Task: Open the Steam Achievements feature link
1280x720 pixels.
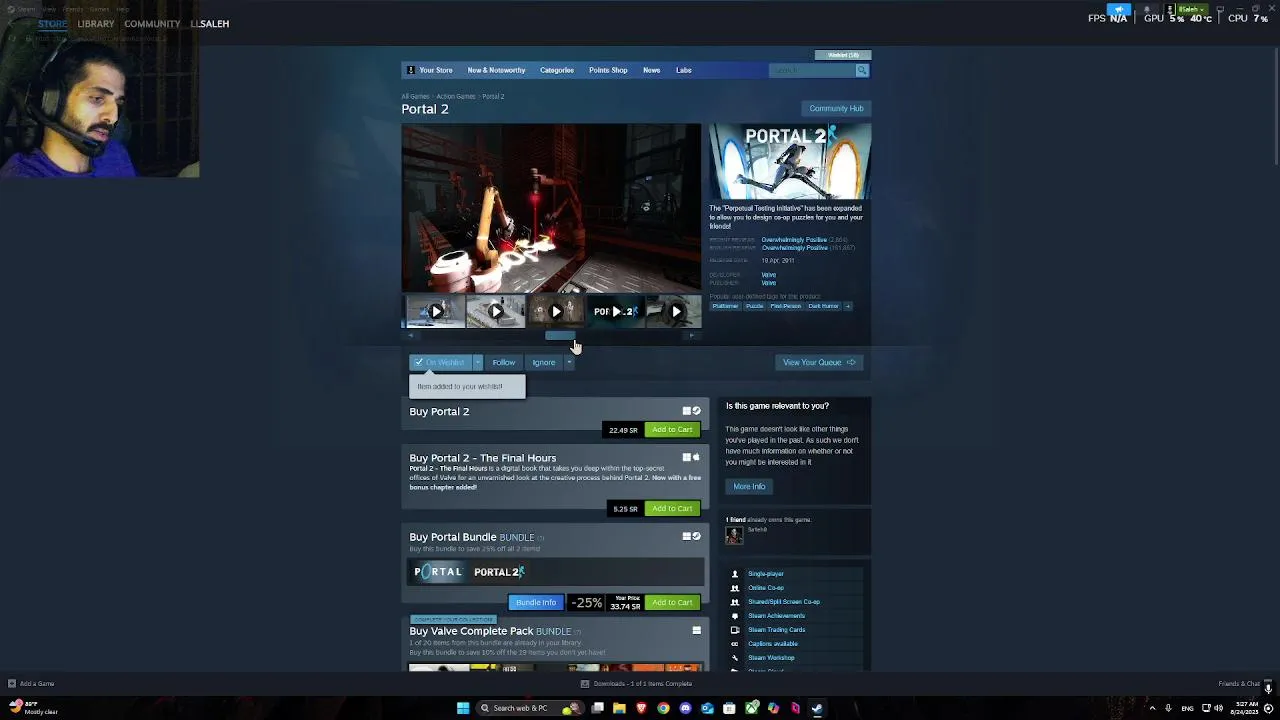Action: tap(776, 616)
